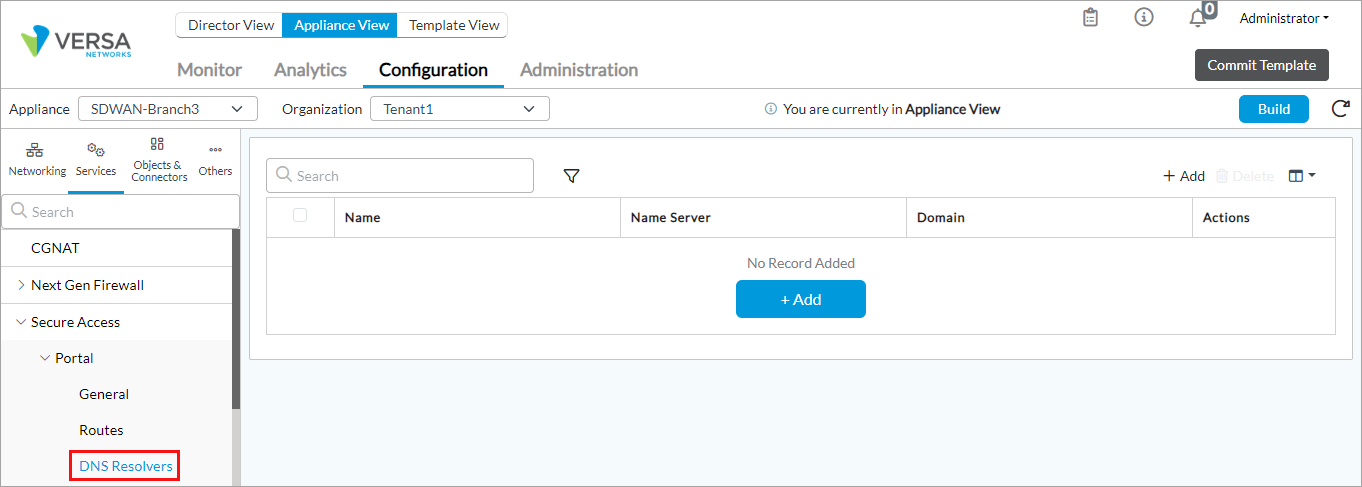Click the table search field
1362x487 pixels.
pos(400,176)
